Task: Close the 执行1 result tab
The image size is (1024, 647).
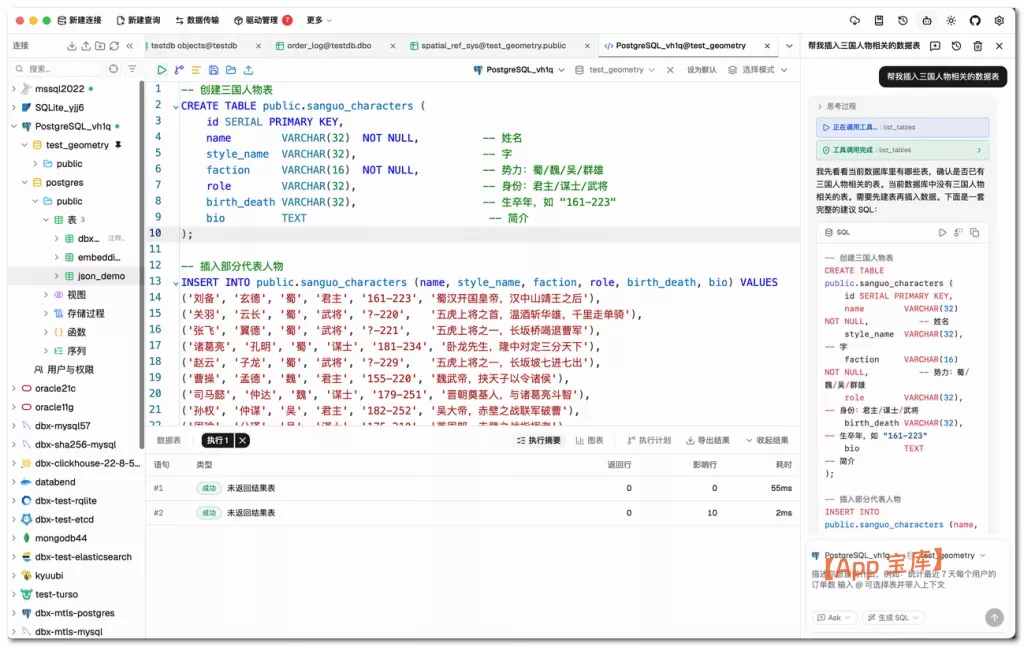Action: [x=242, y=441]
